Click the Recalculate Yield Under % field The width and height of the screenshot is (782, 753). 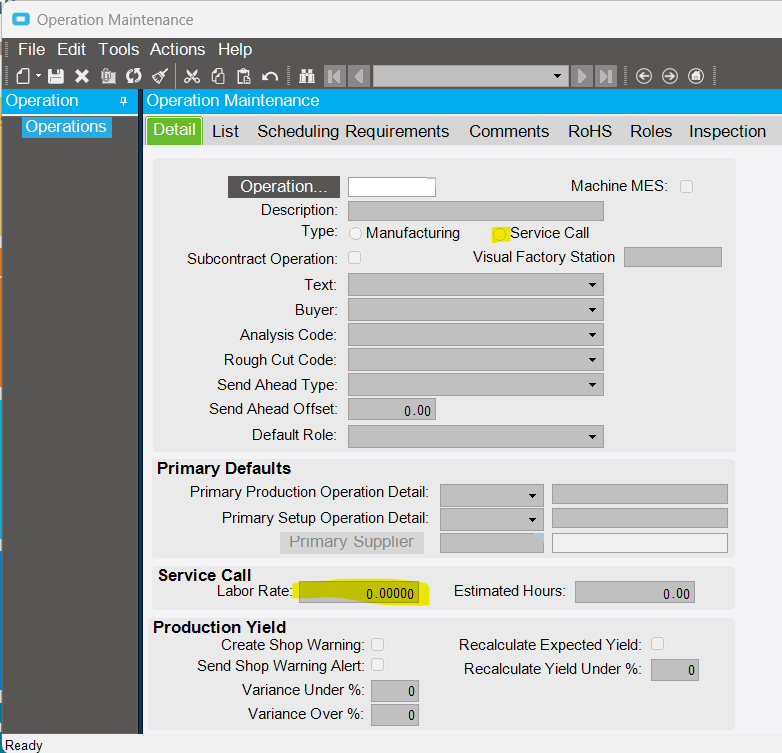[675, 670]
